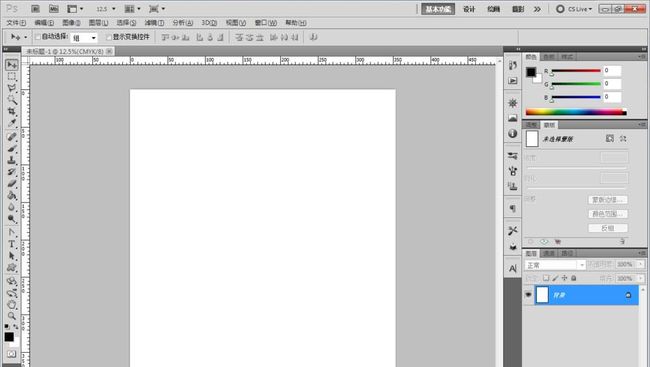Select the Rectangular Marquee tool
Image resolution: width=650 pixels, height=367 pixels.
click(12, 77)
